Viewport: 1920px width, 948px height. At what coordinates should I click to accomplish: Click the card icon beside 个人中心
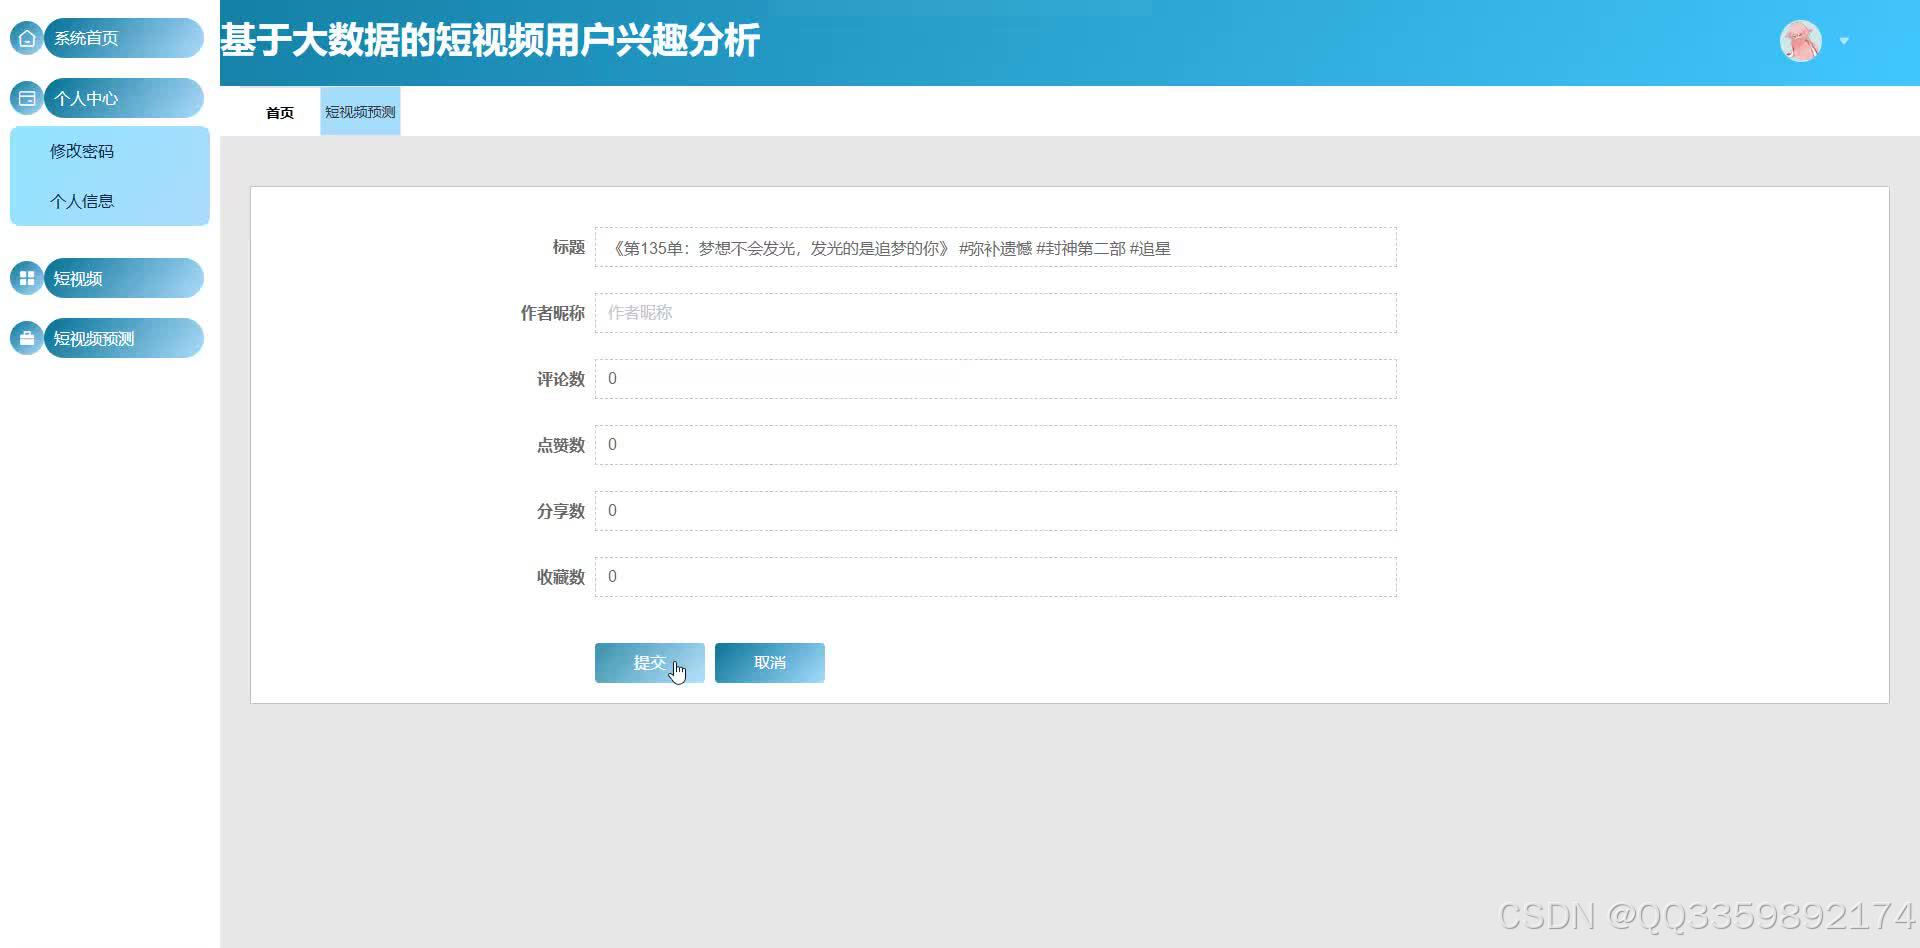pos(27,98)
